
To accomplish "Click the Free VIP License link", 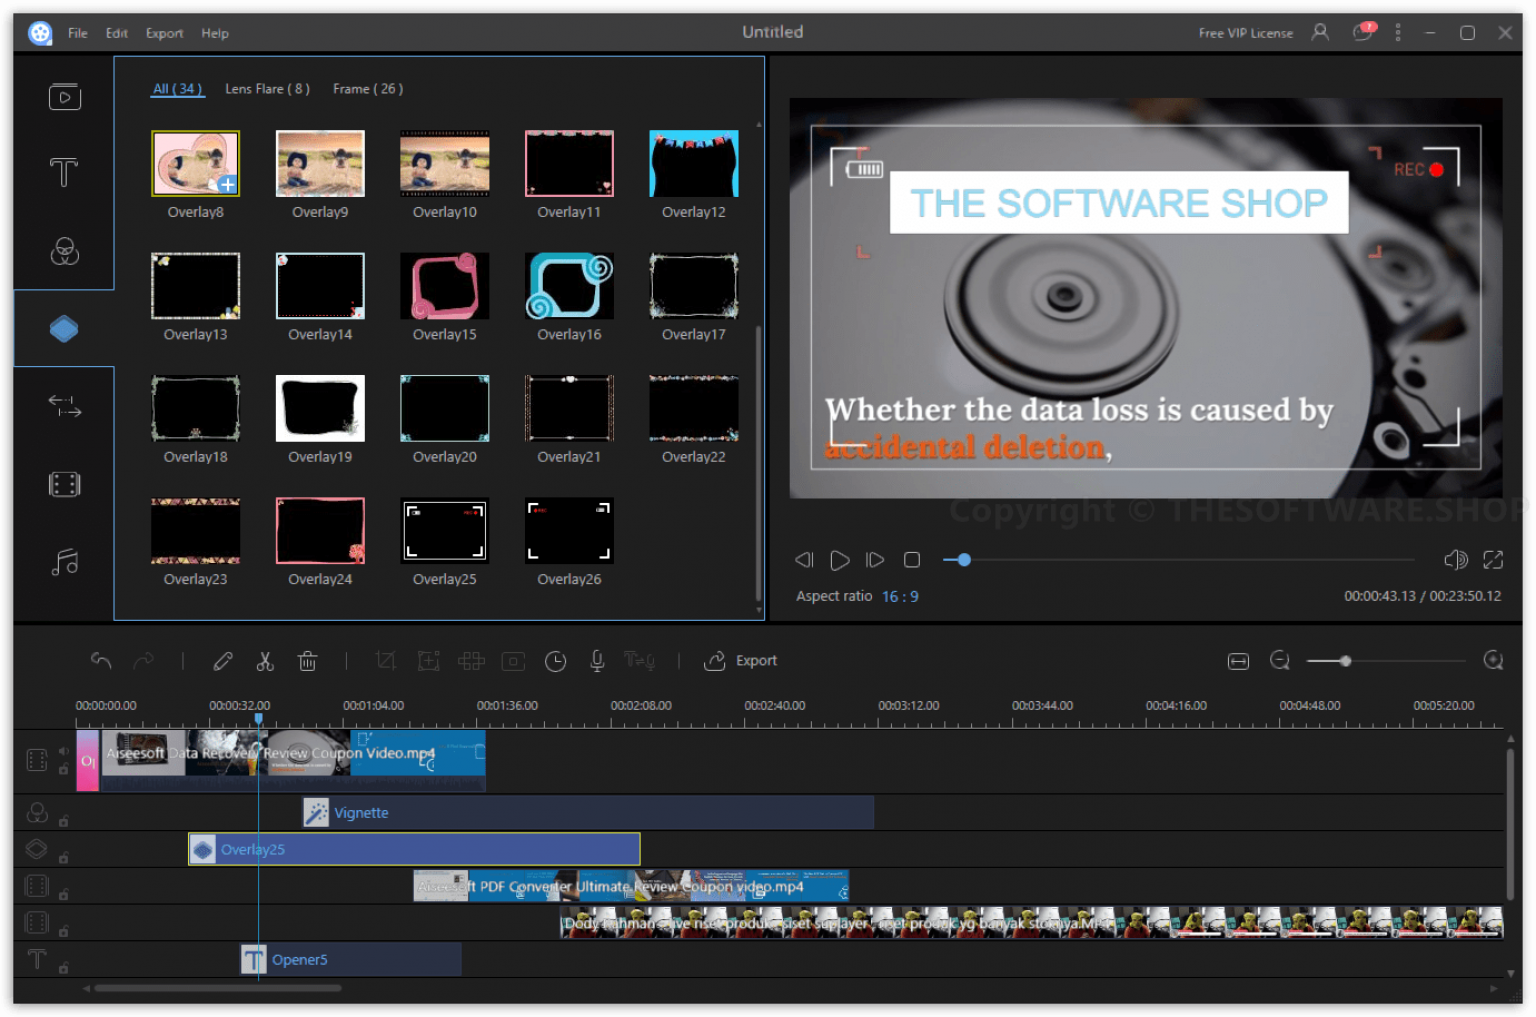I will pos(1246,33).
